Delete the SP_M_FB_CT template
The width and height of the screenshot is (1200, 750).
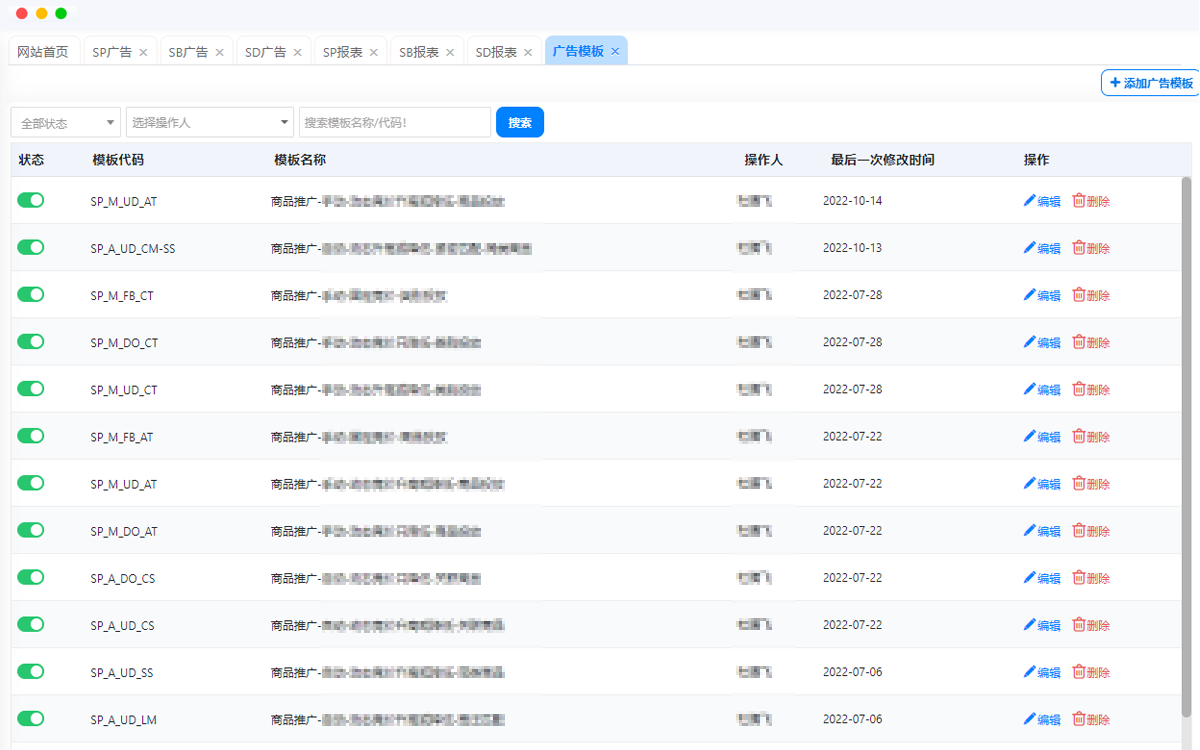(1091, 295)
